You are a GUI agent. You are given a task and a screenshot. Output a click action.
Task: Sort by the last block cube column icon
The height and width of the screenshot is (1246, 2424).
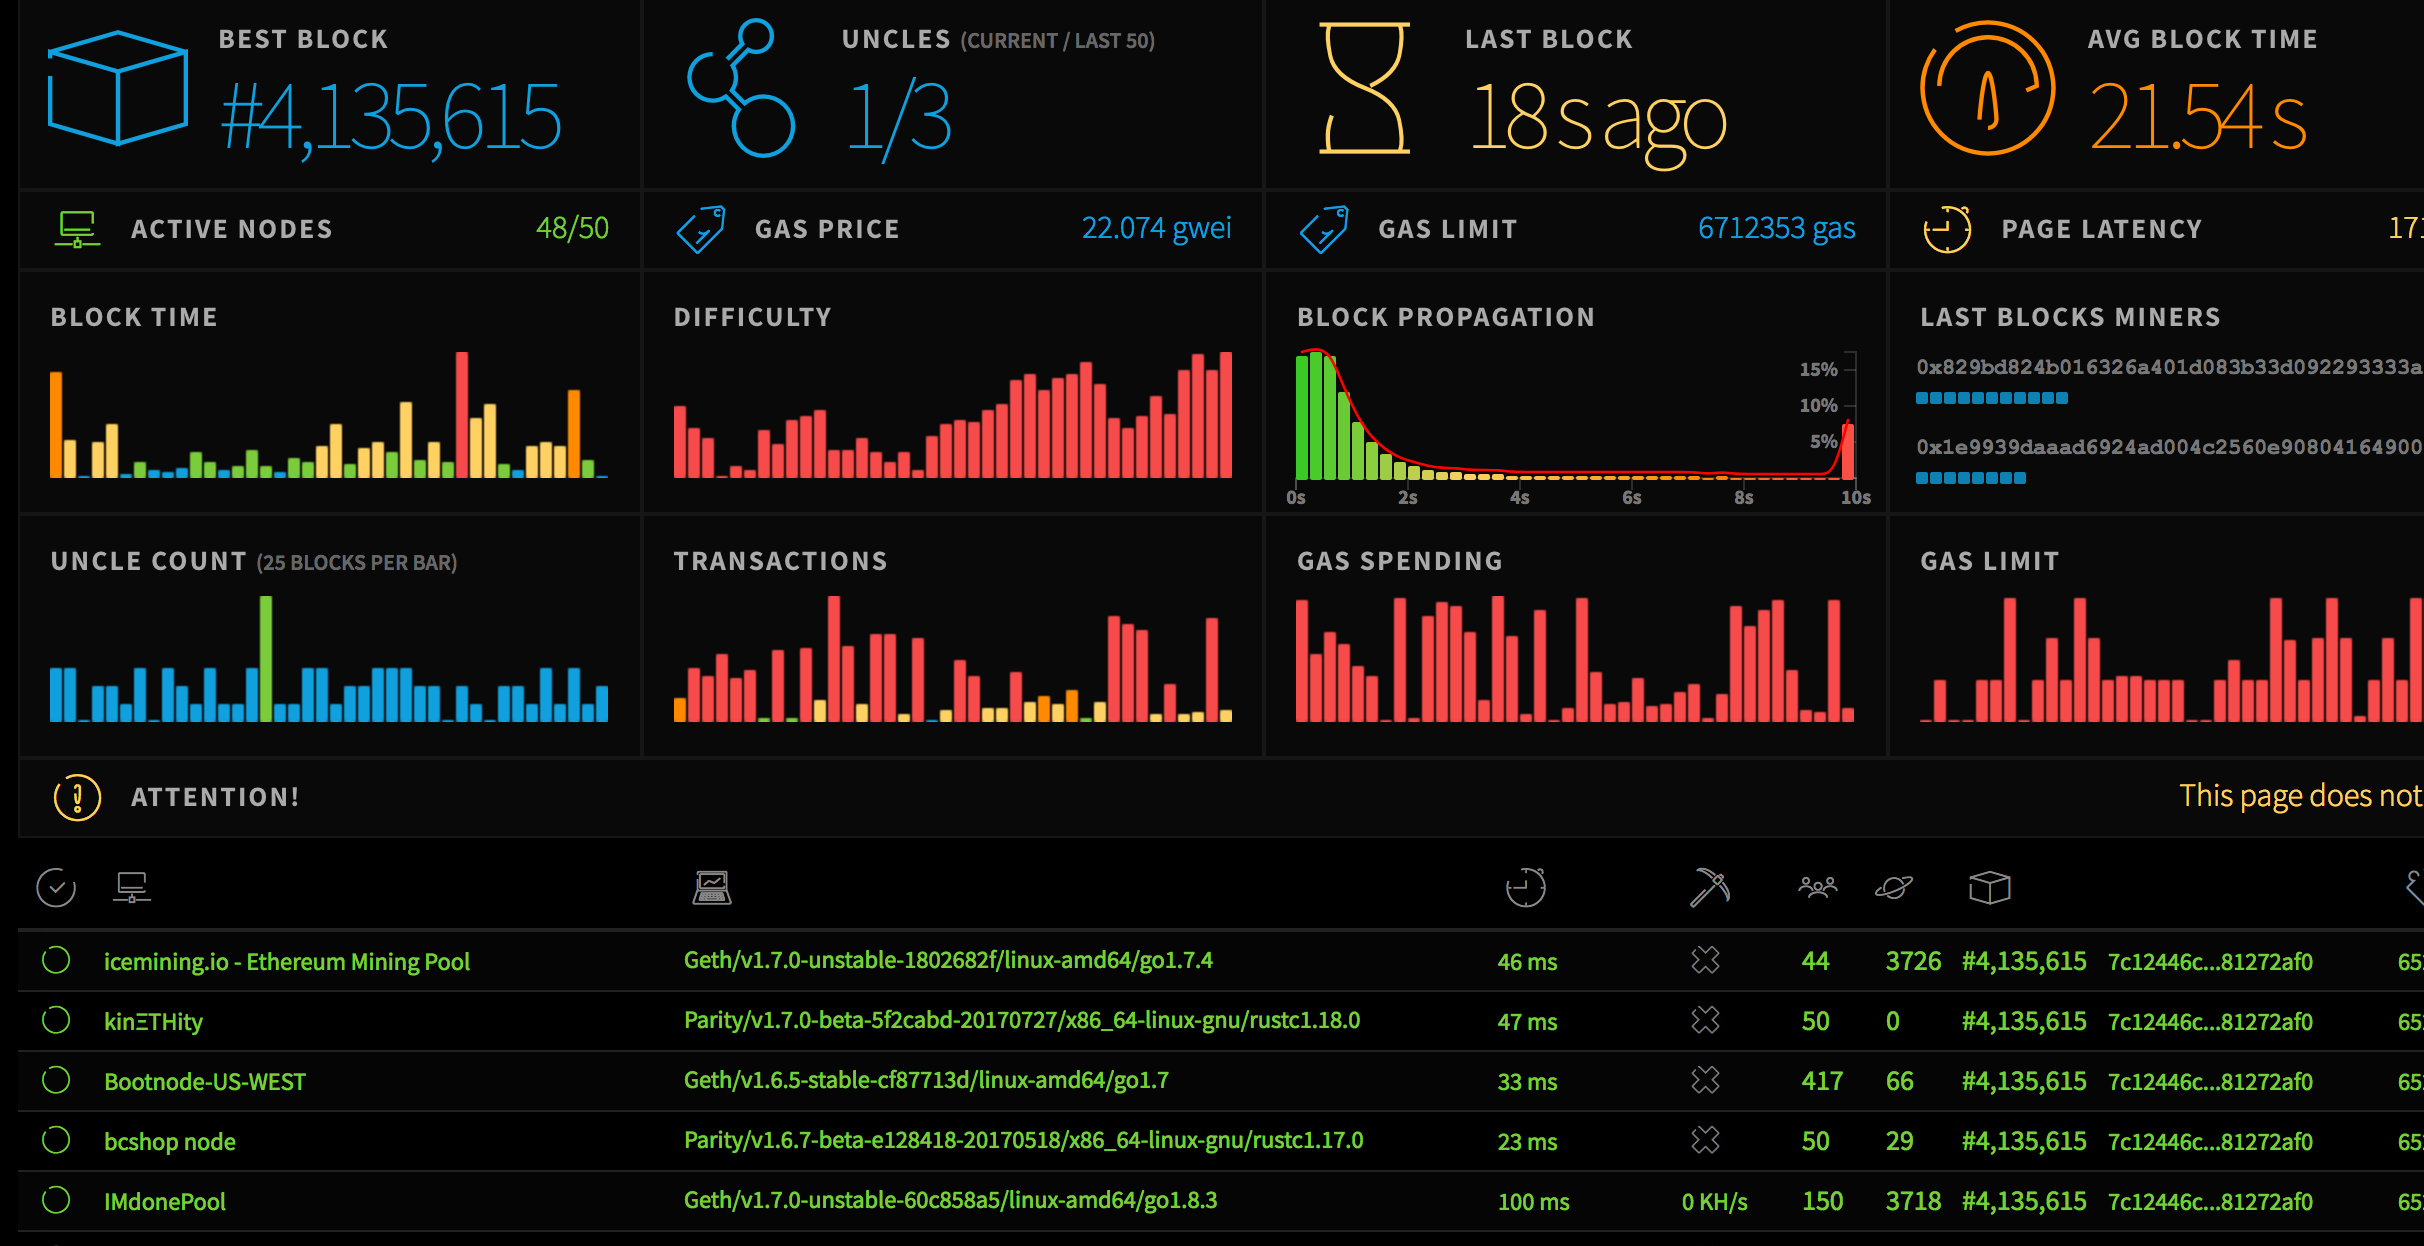click(1990, 887)
